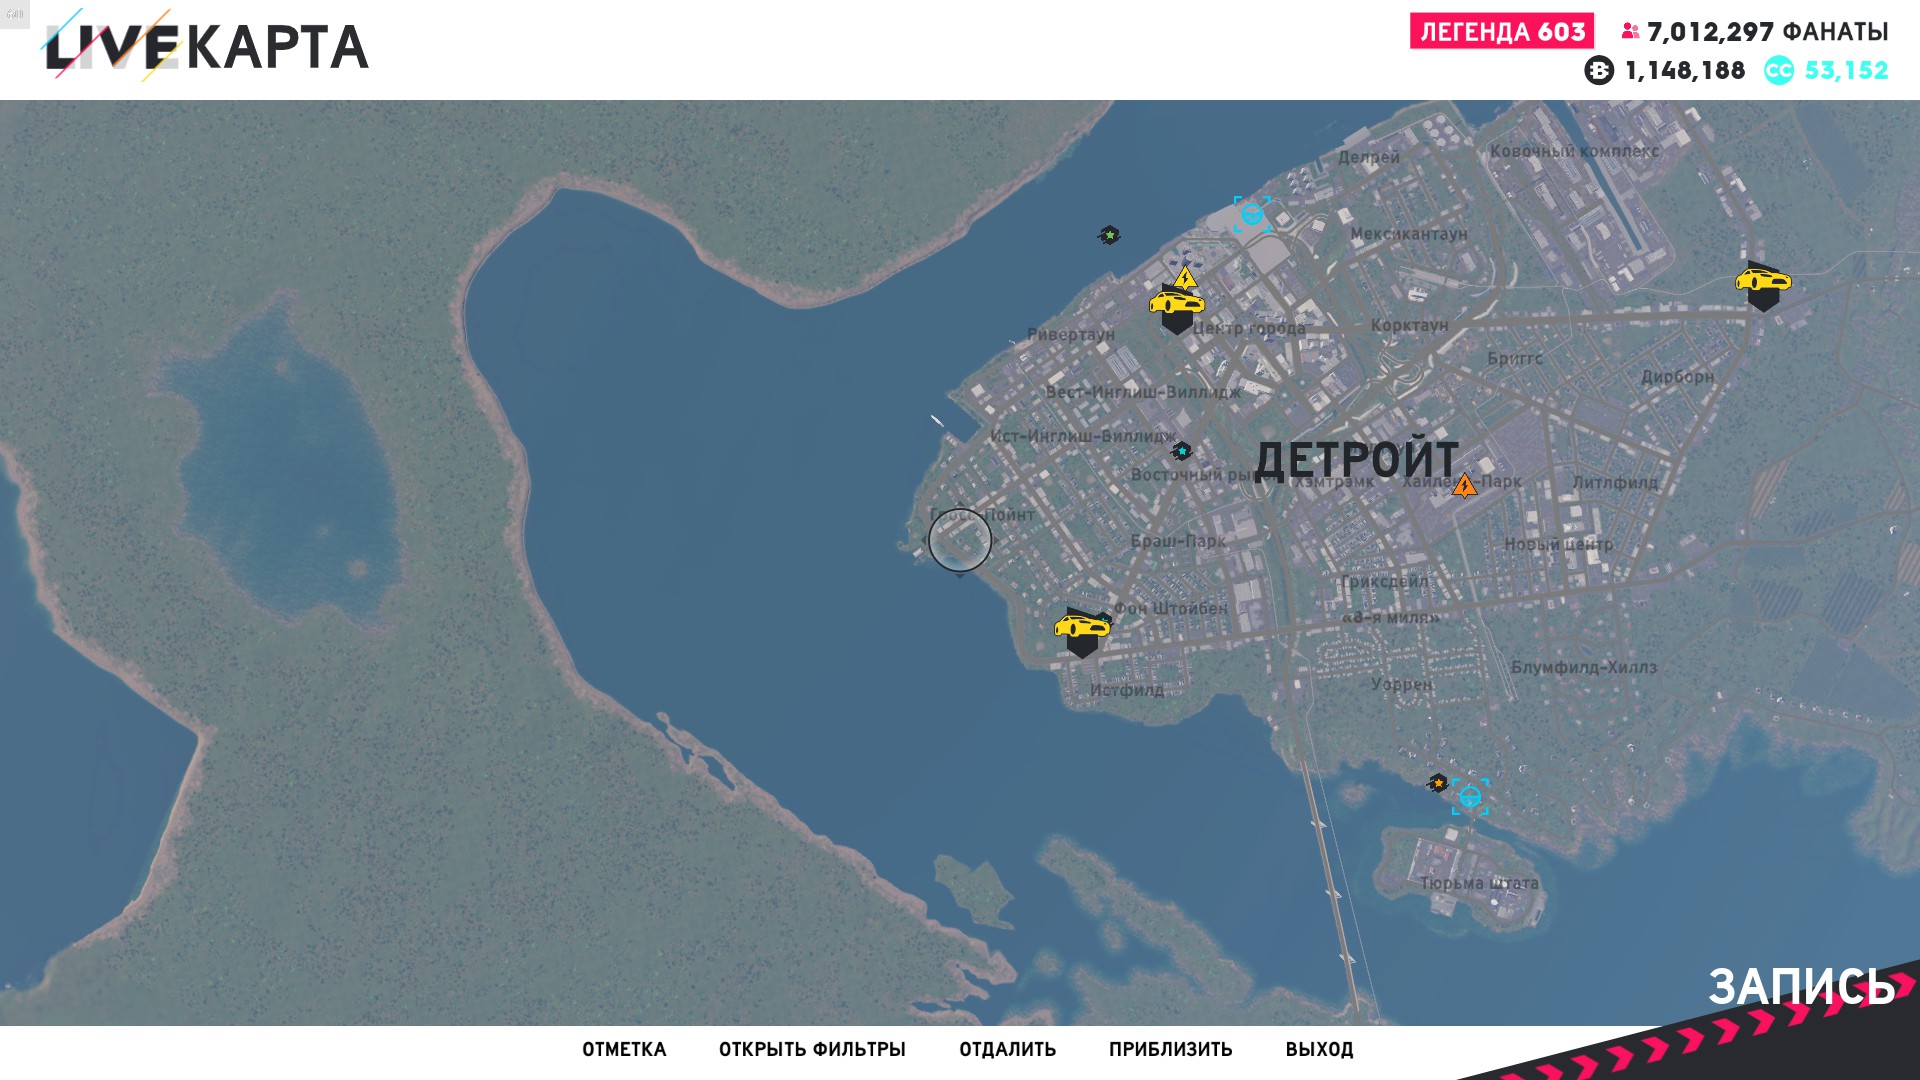Select the orange star marker above Тюрьма штата
Image resolution: width=1920 pixels, height=1080 pixels.
[1438, 783]
